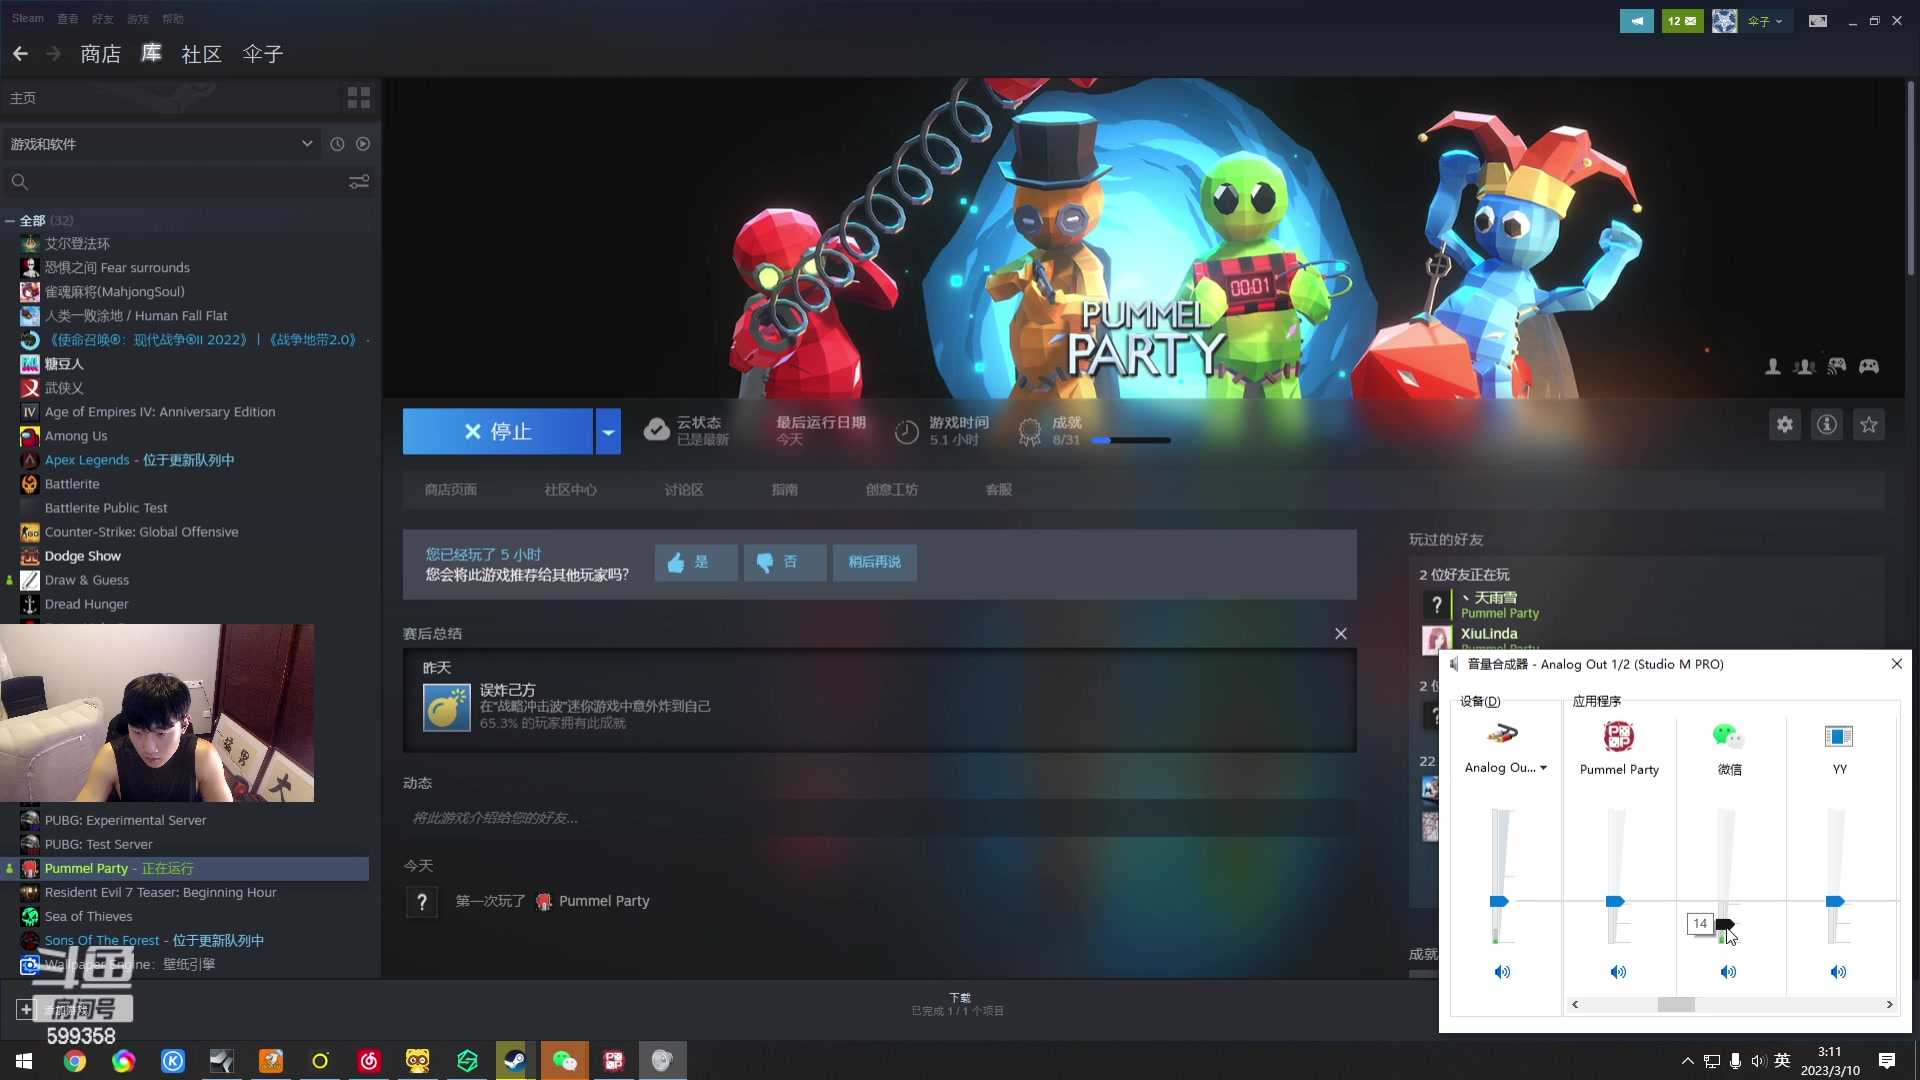Close the post-game summary panel
This screenshot has width=1920, height=1080.
point(1341,634)
